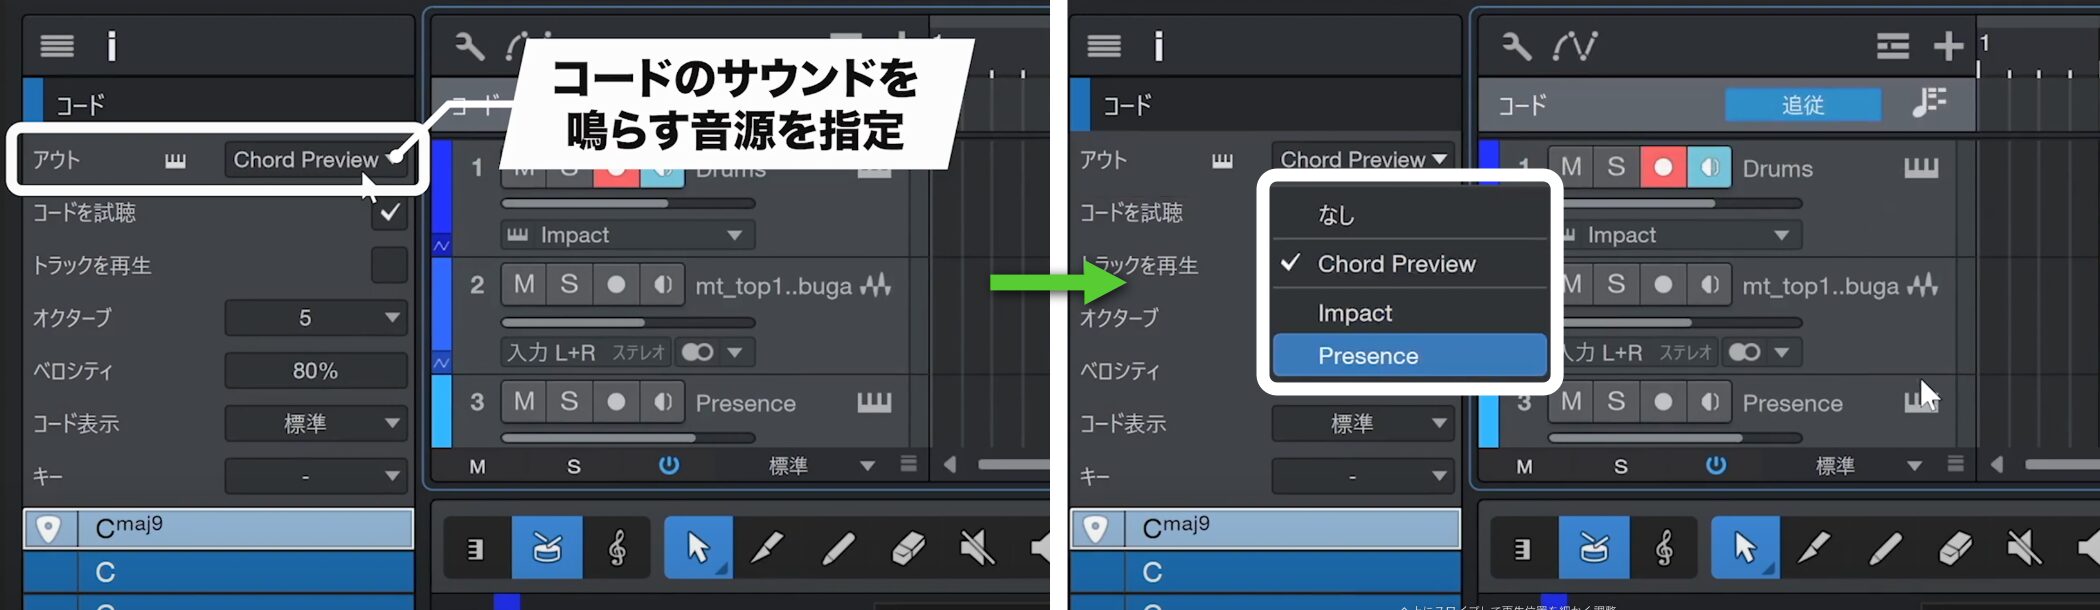
Task: Enable the トラックを再生 checkbox in left panel
Action: 389,266
